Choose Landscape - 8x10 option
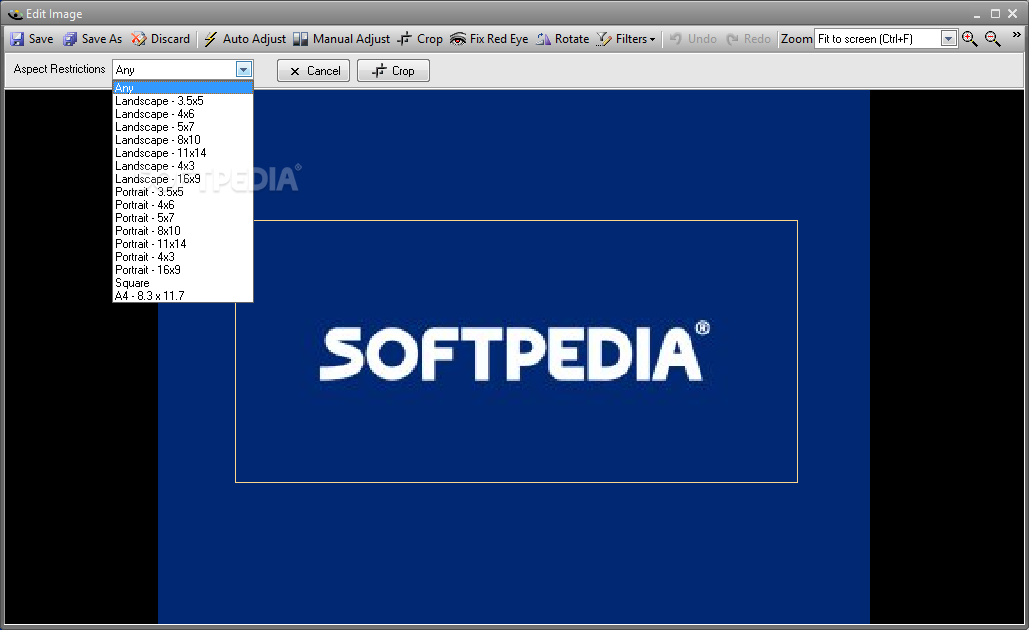 tap(182, 140)
